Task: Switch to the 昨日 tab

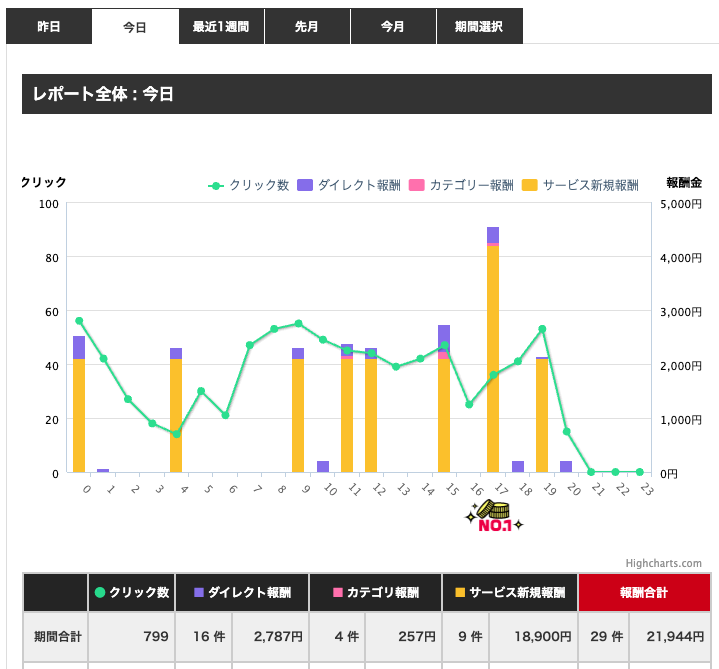Action: (x=49, y=27)
